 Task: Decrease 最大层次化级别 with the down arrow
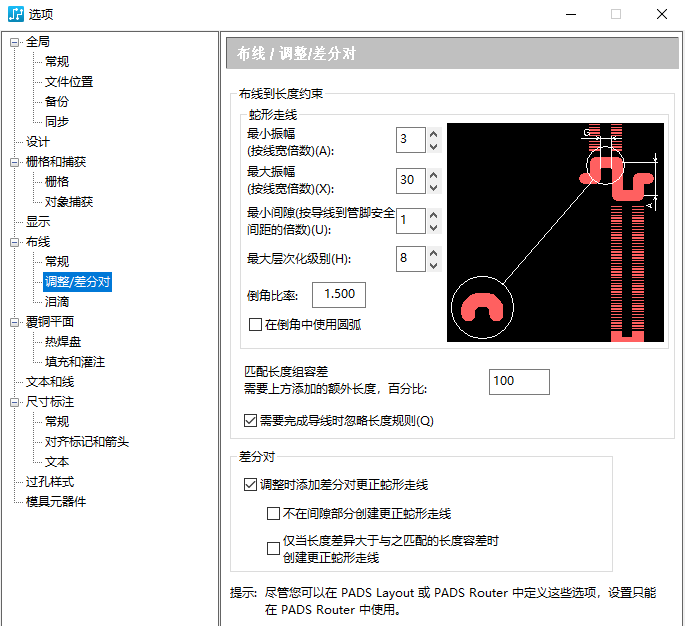tap(433, 265)
